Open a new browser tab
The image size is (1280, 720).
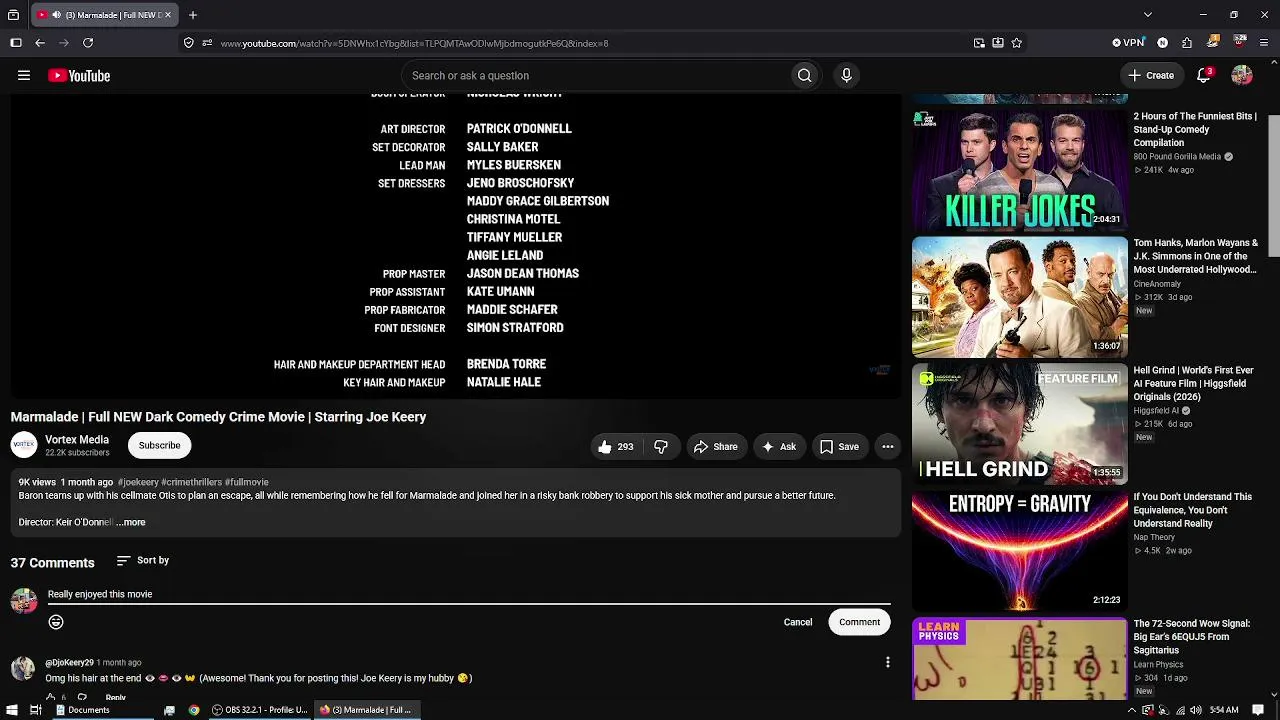tap(193, 15)
